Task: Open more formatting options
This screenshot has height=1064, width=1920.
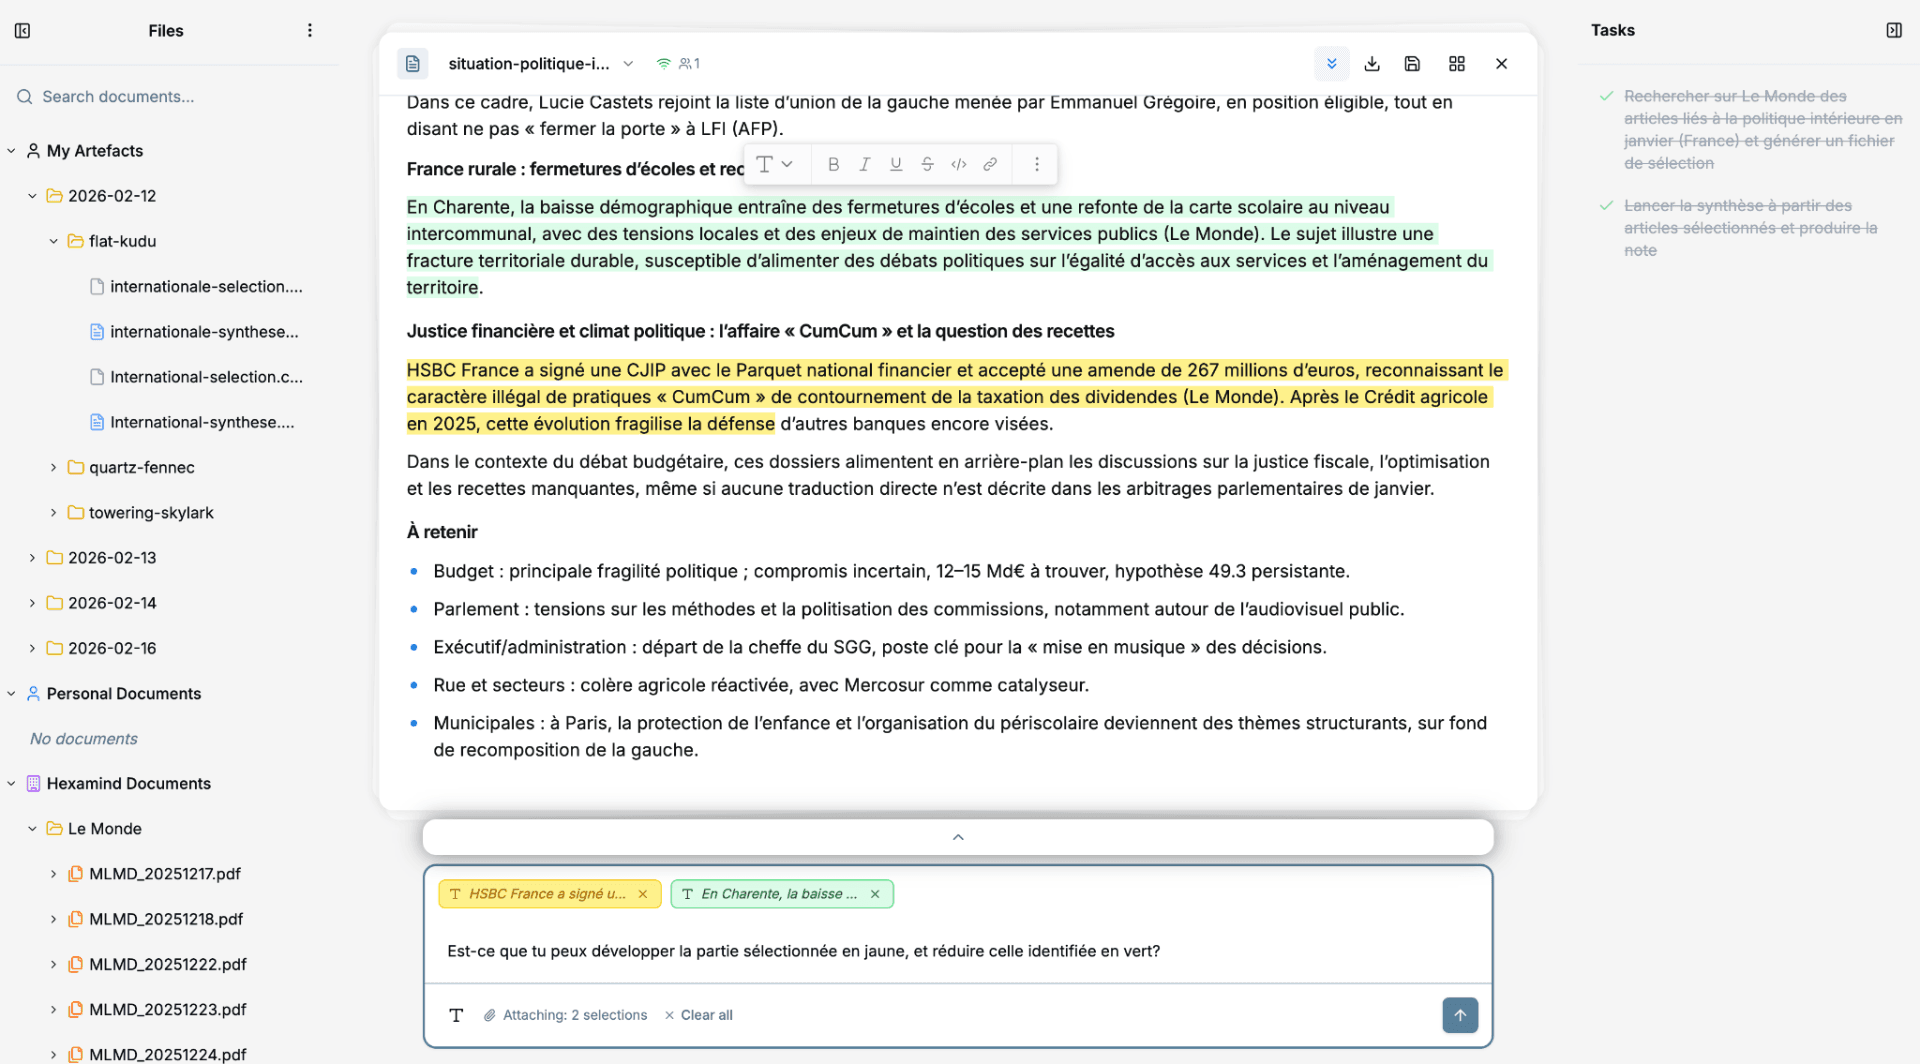Action: pos(1037,165)
